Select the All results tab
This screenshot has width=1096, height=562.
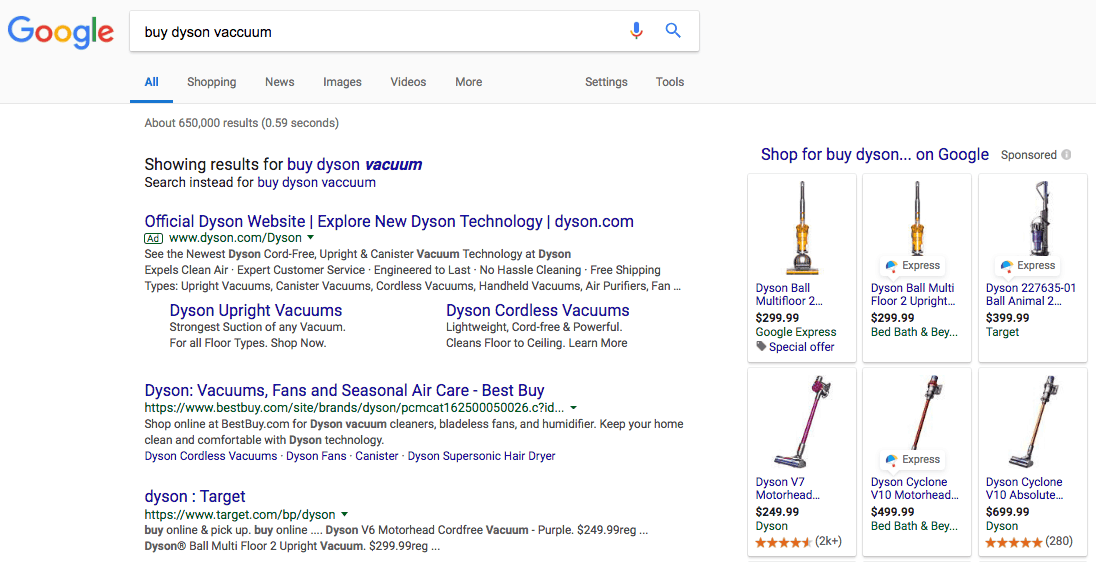tap(152, 82)
